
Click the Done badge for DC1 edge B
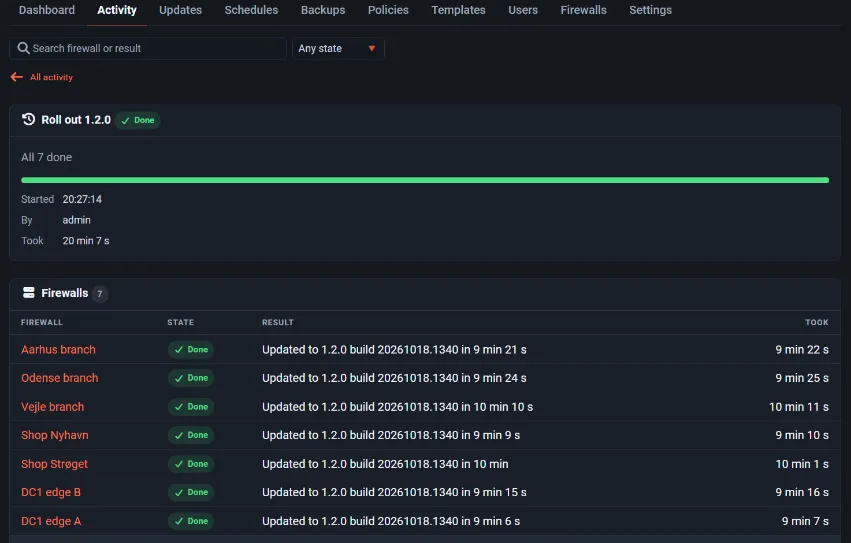point(191,492)
